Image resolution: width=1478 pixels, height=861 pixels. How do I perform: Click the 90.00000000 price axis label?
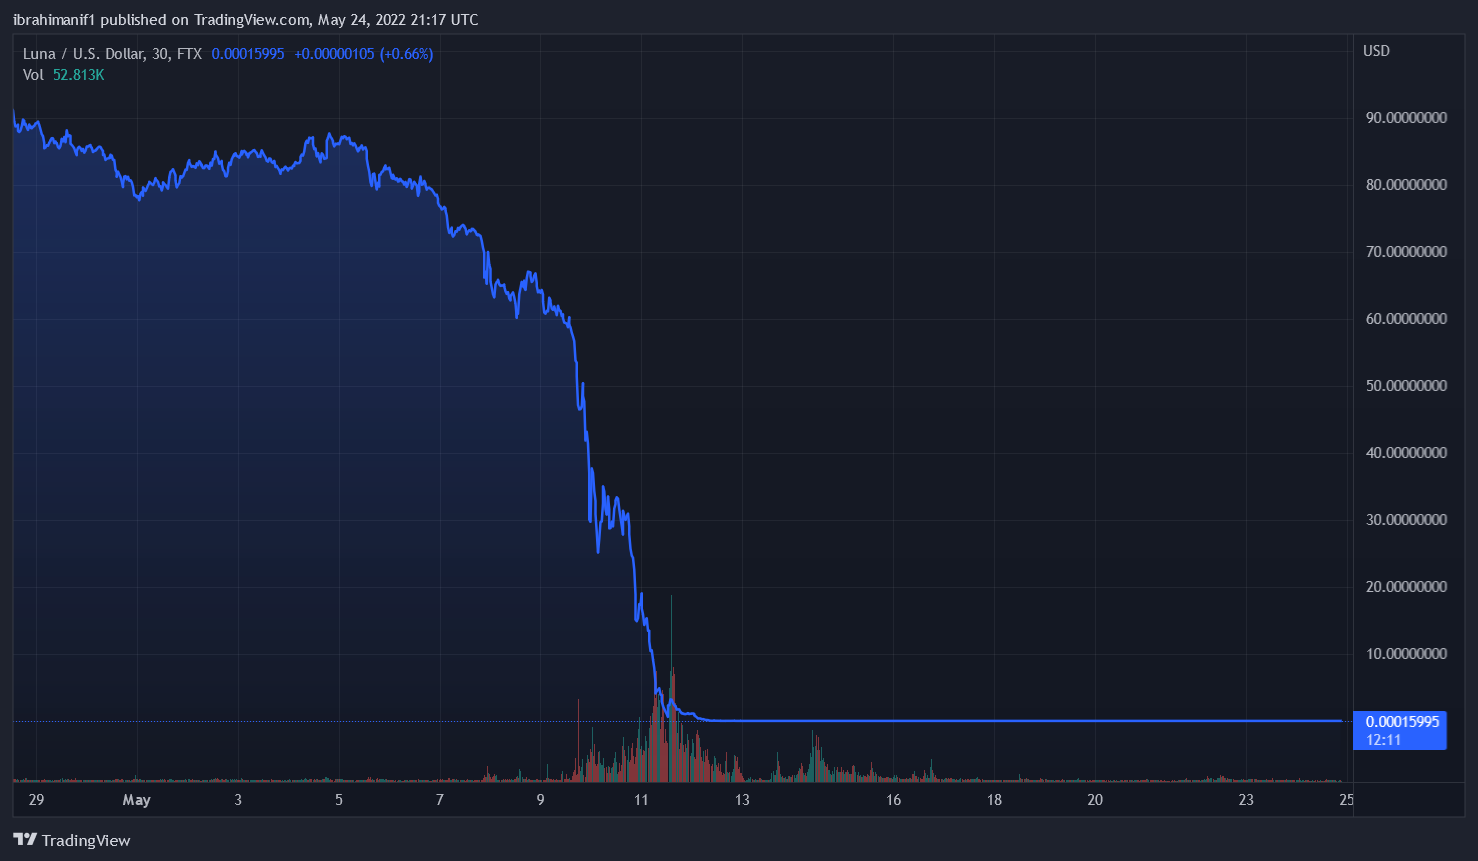(1406, 118)
